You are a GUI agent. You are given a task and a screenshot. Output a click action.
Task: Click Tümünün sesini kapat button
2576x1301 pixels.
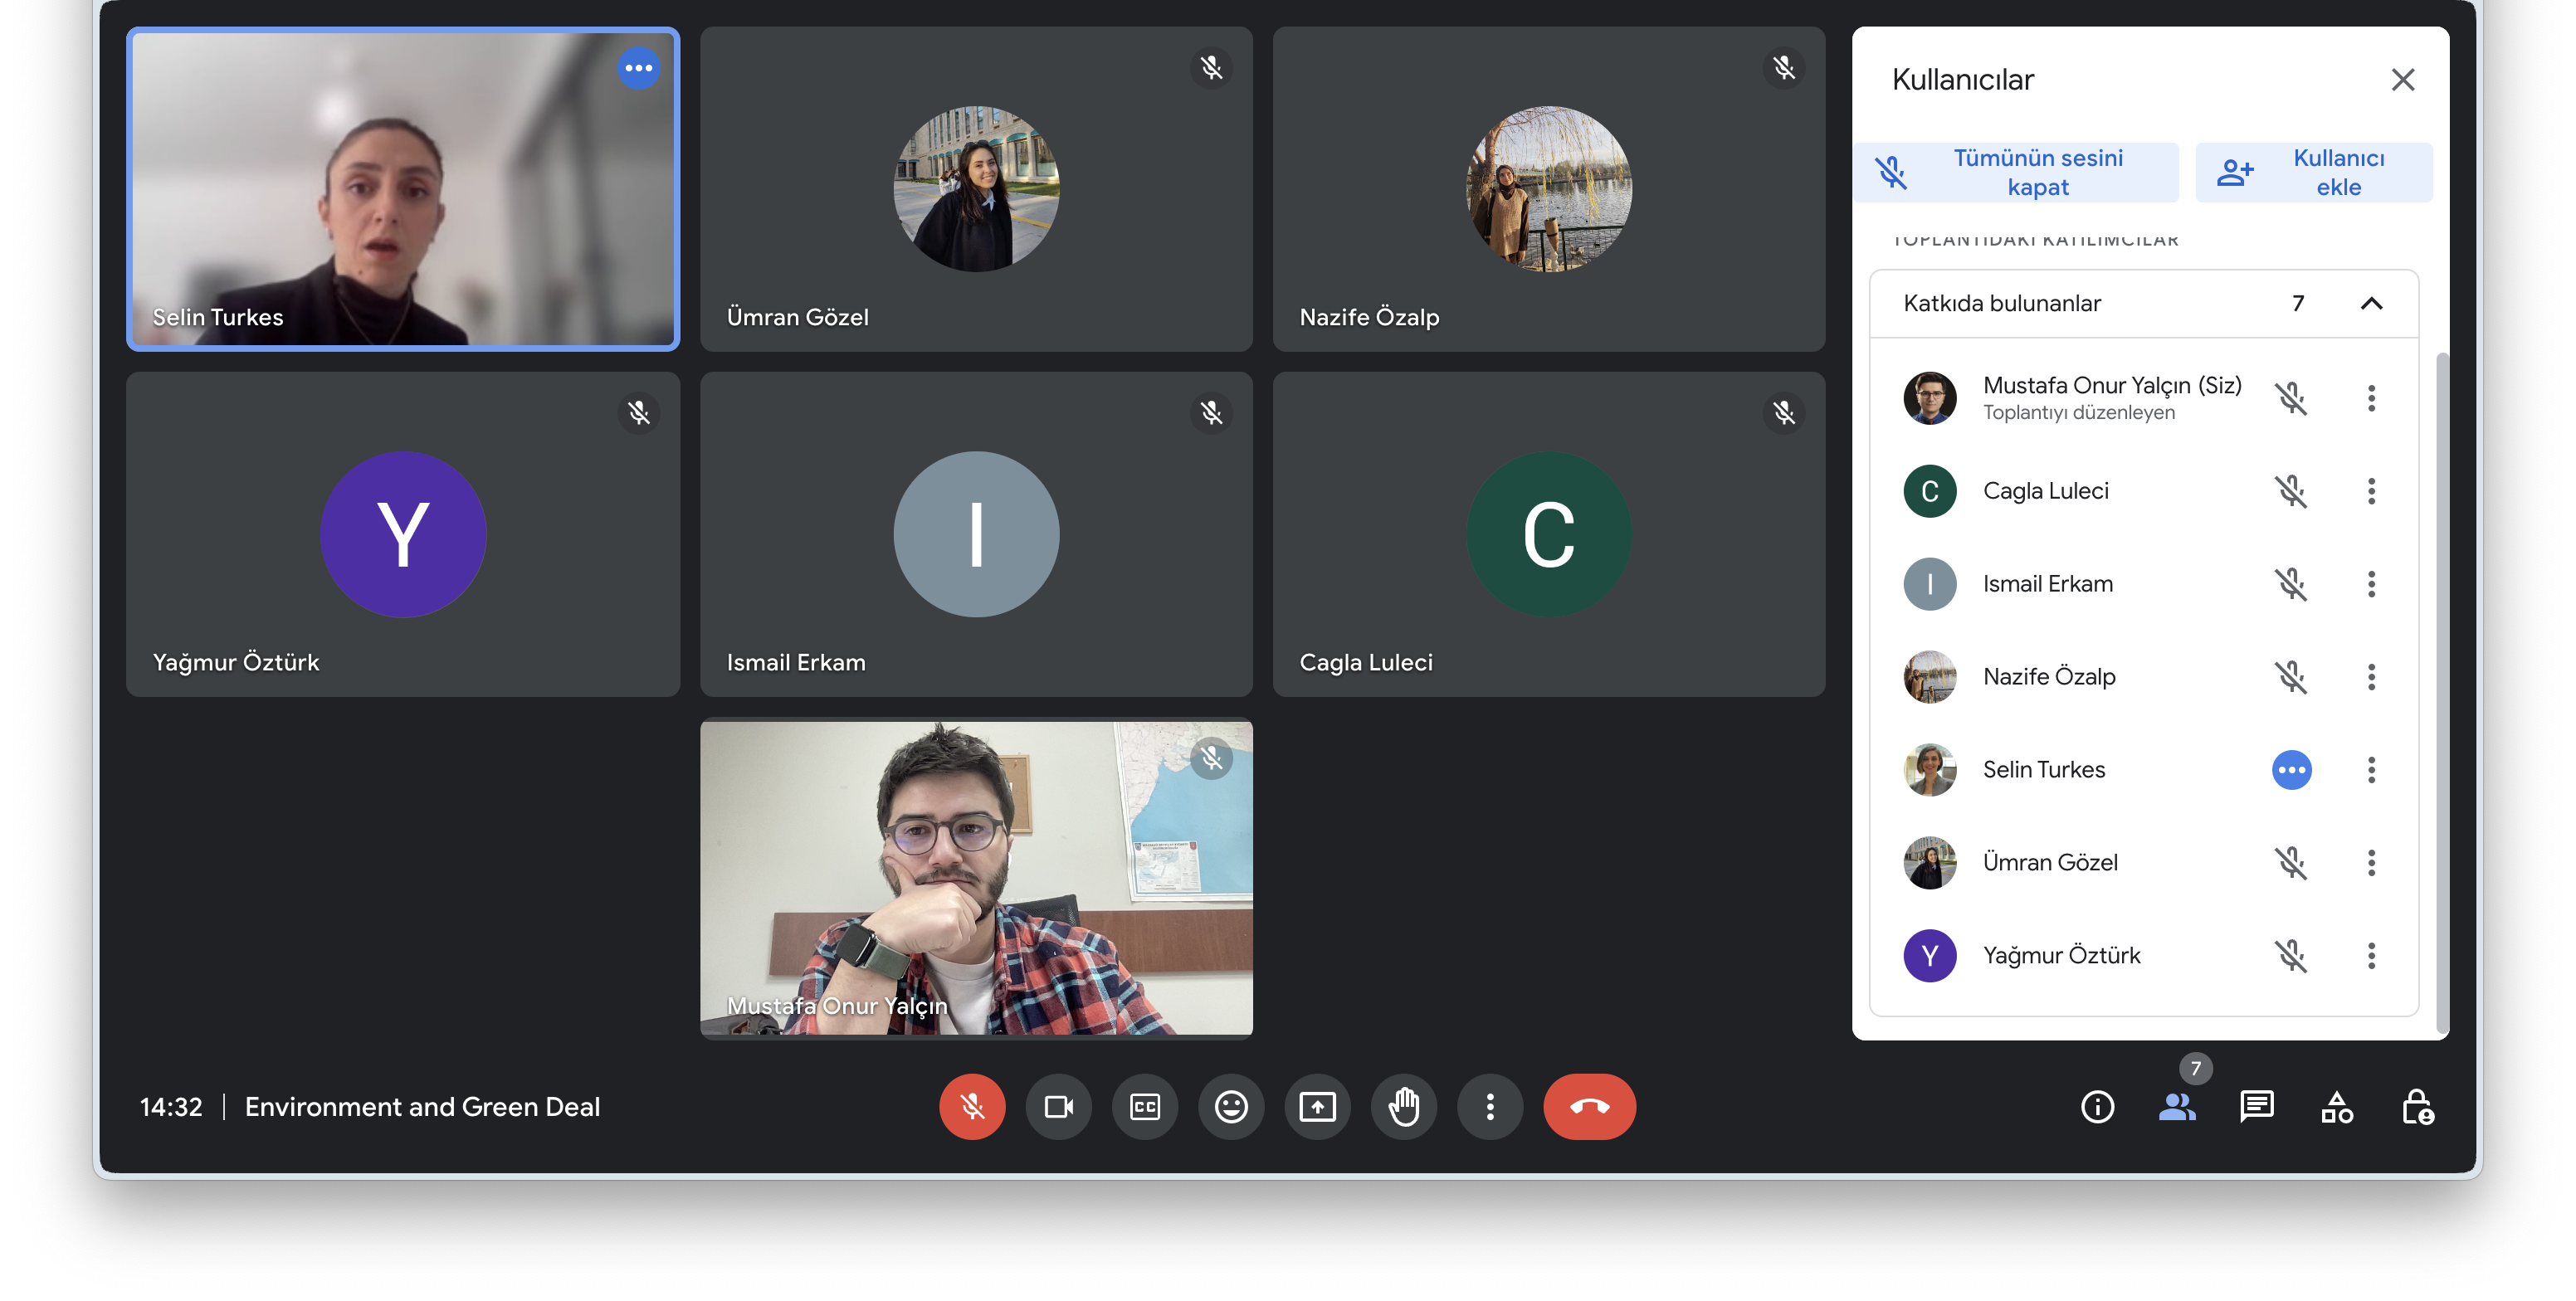click(2016, 173)
